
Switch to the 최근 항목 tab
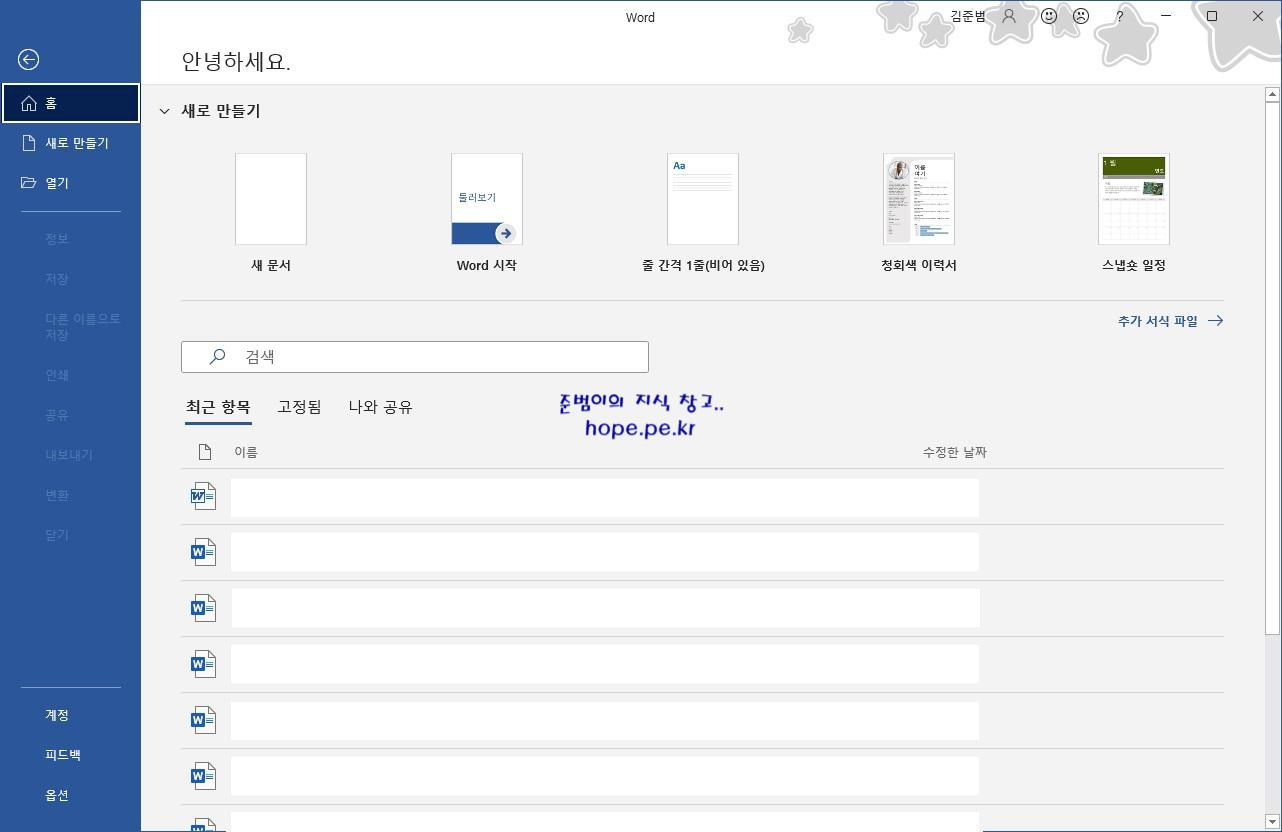(218, 407)
